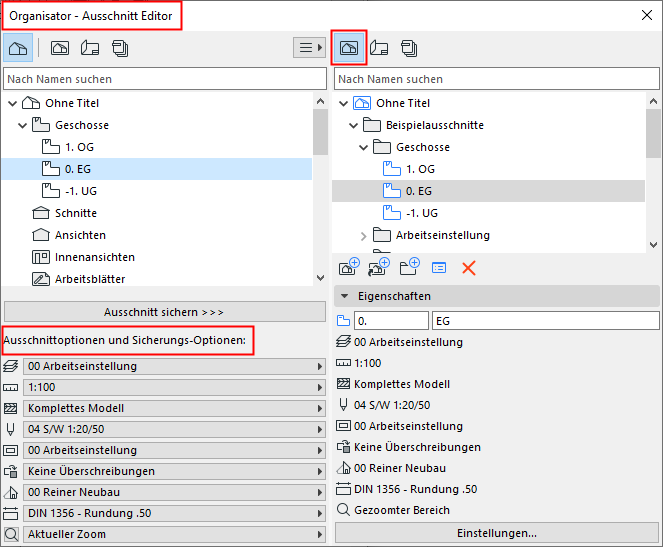Open pen set dropdown 04 S/W 1:20/50
Image resolution: width=663 pixels, height=547 pixels.
[x=174, y=429]
